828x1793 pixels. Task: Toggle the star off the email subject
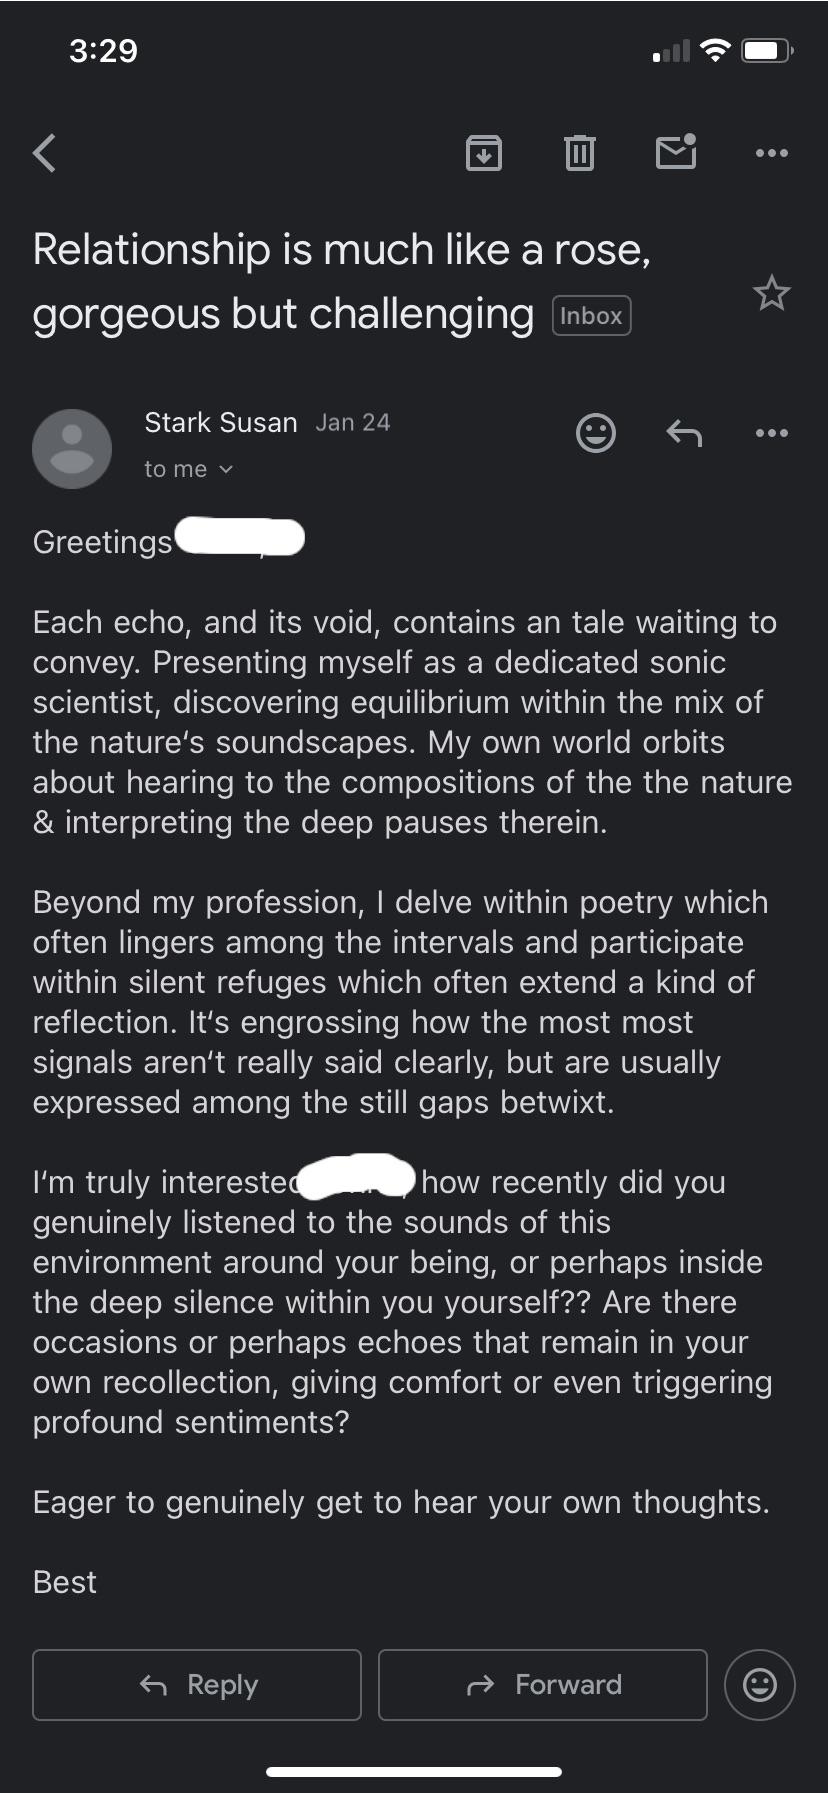(771, 293)
